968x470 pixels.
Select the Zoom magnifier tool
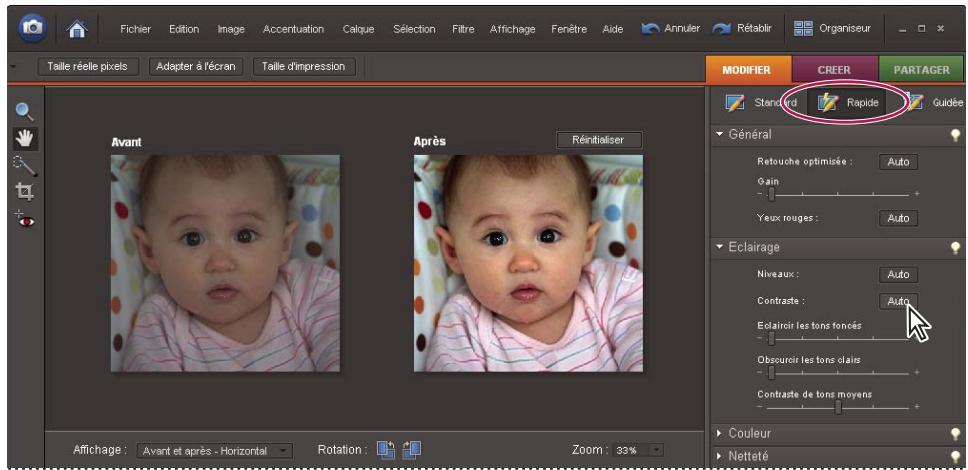[x=25, y=112]
